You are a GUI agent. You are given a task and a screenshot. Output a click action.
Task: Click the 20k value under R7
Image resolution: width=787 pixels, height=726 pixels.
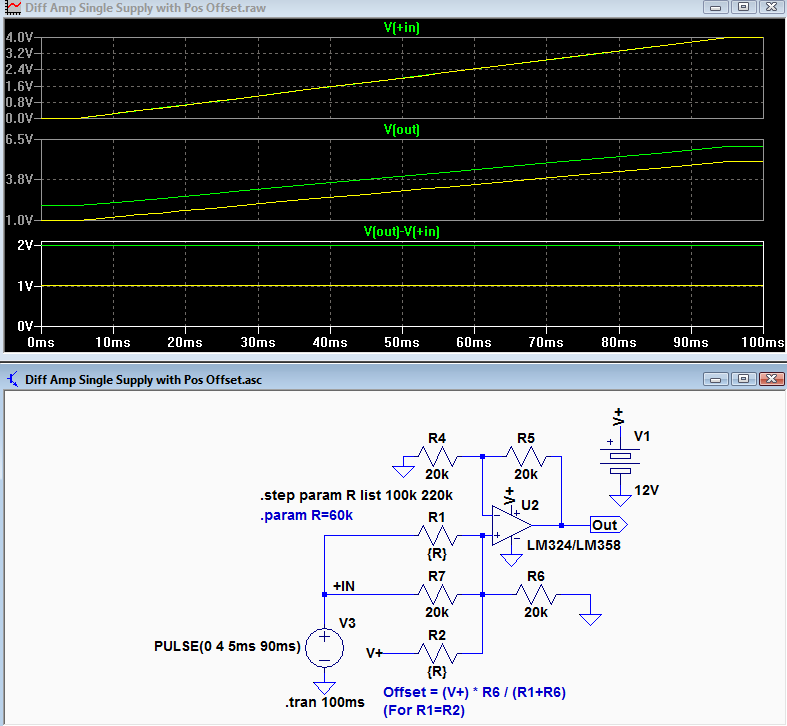click(437, 612)
